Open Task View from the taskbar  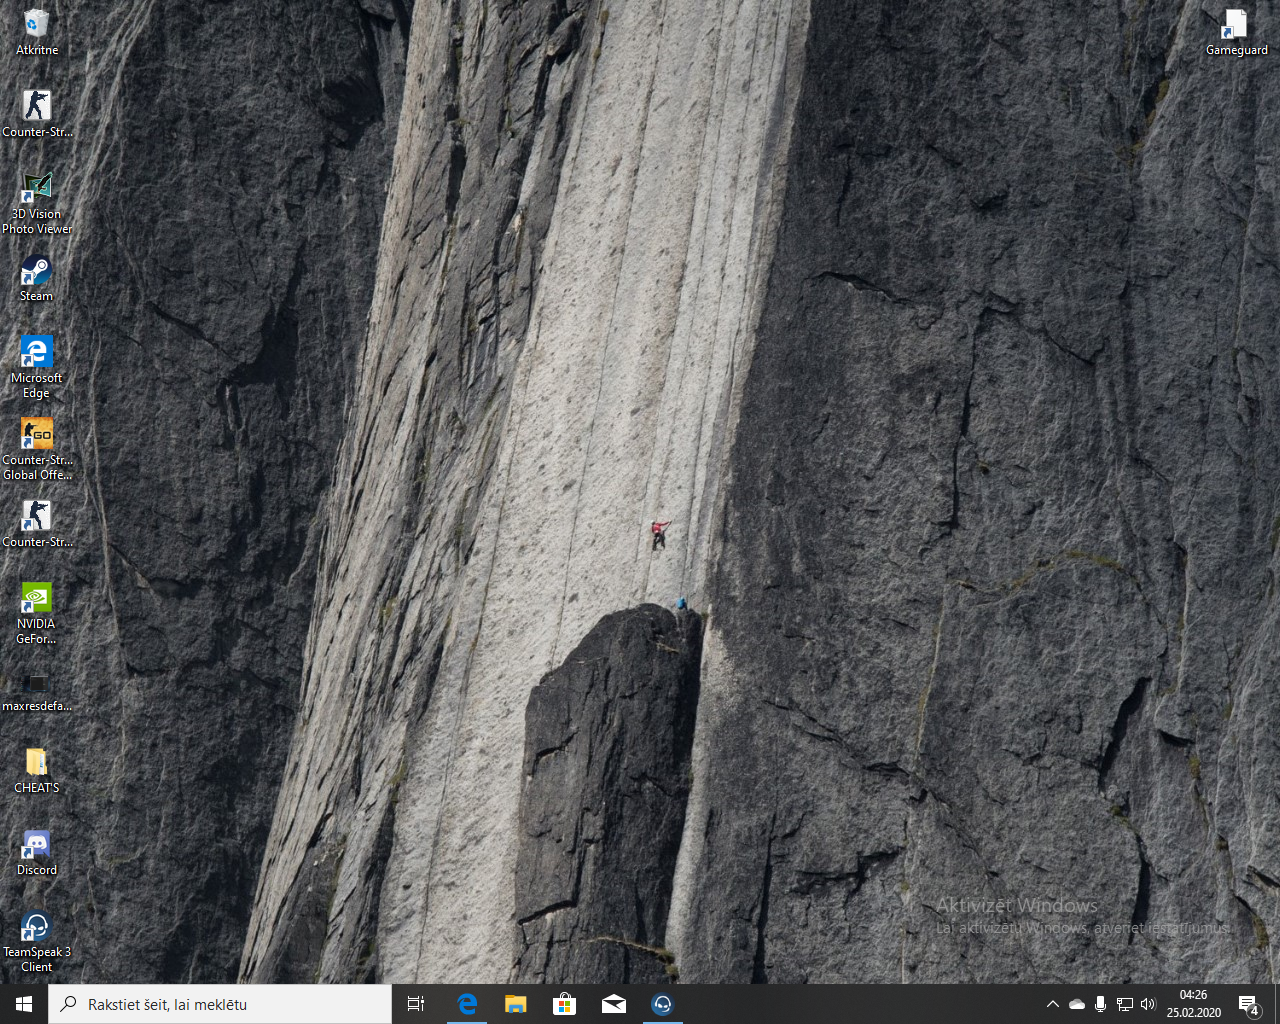click(416, 1004)
